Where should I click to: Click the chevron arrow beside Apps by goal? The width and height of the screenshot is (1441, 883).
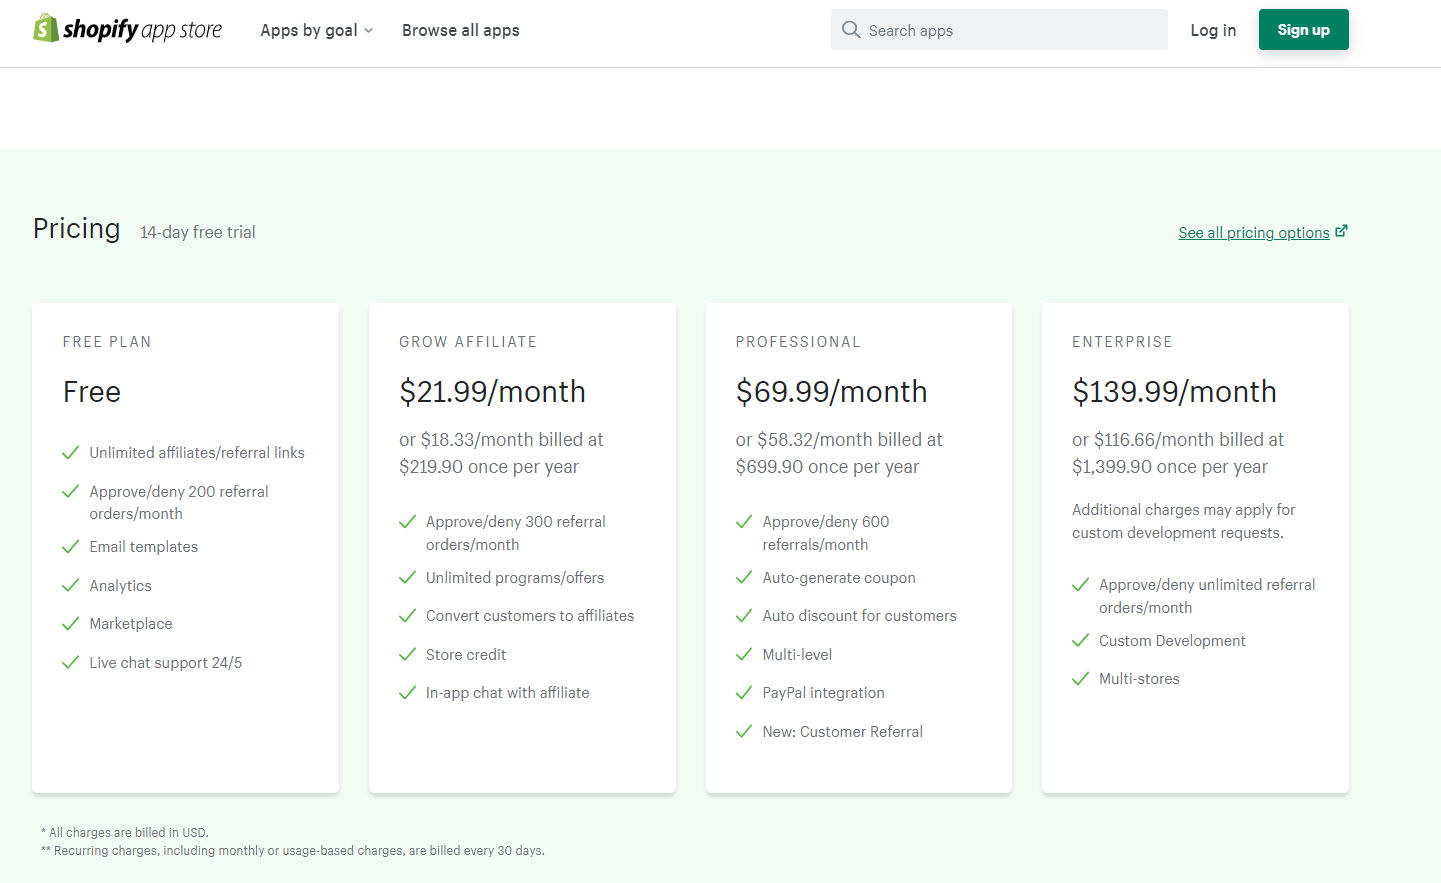369,31
